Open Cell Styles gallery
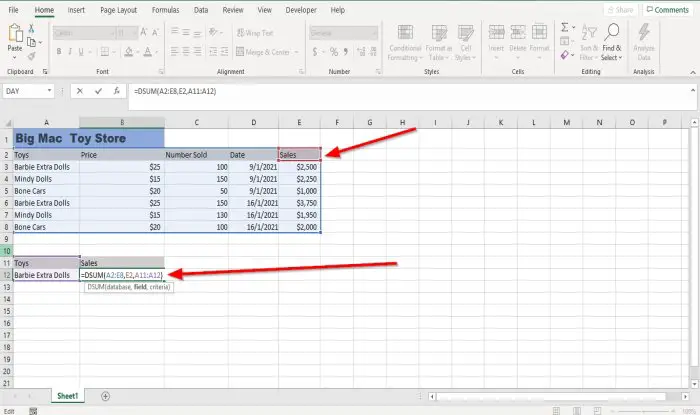700x415 pixels. (466, 43)
